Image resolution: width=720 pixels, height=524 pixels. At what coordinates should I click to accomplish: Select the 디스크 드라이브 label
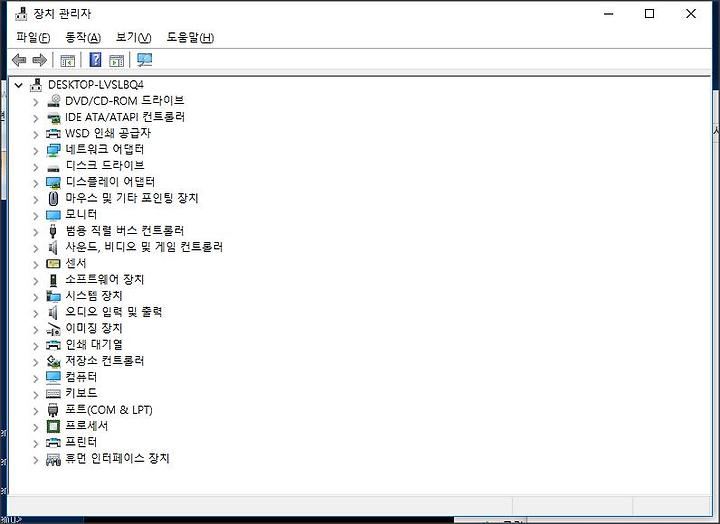[105, 165]
